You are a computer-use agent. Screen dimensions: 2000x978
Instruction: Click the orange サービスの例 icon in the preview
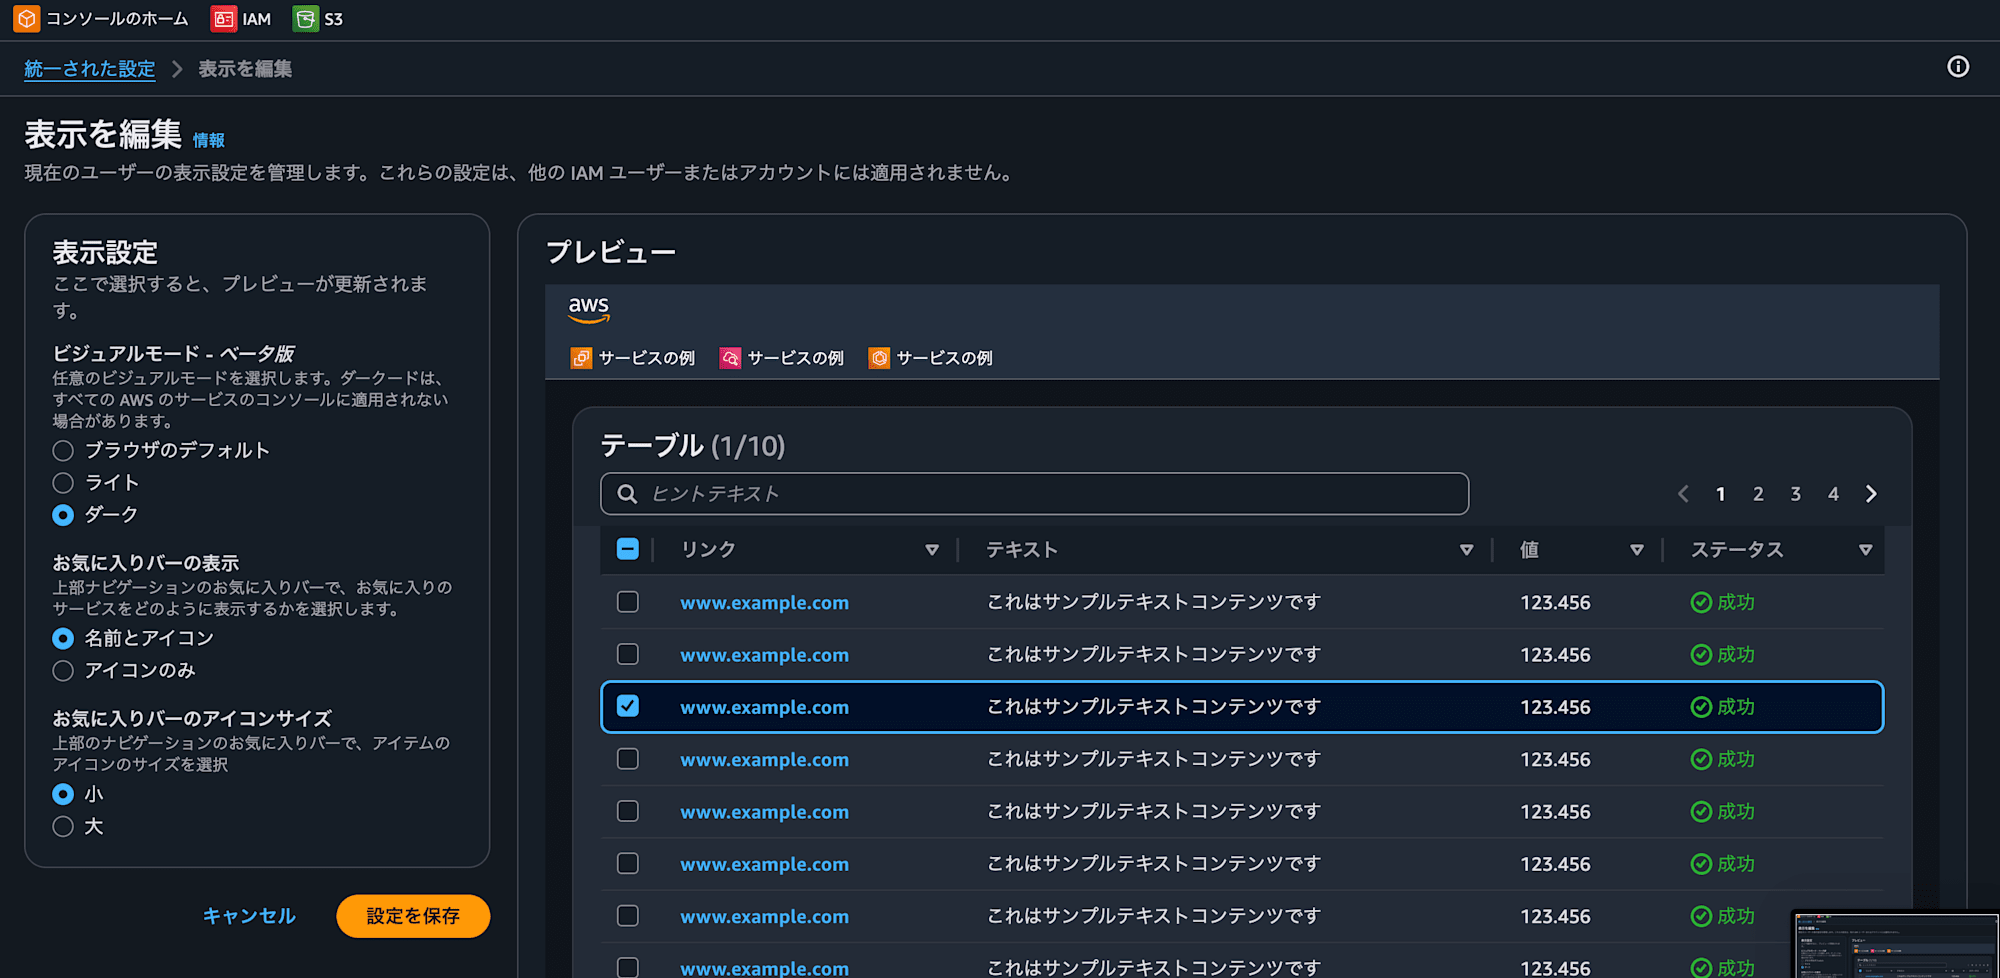click(x=878, y=357)
